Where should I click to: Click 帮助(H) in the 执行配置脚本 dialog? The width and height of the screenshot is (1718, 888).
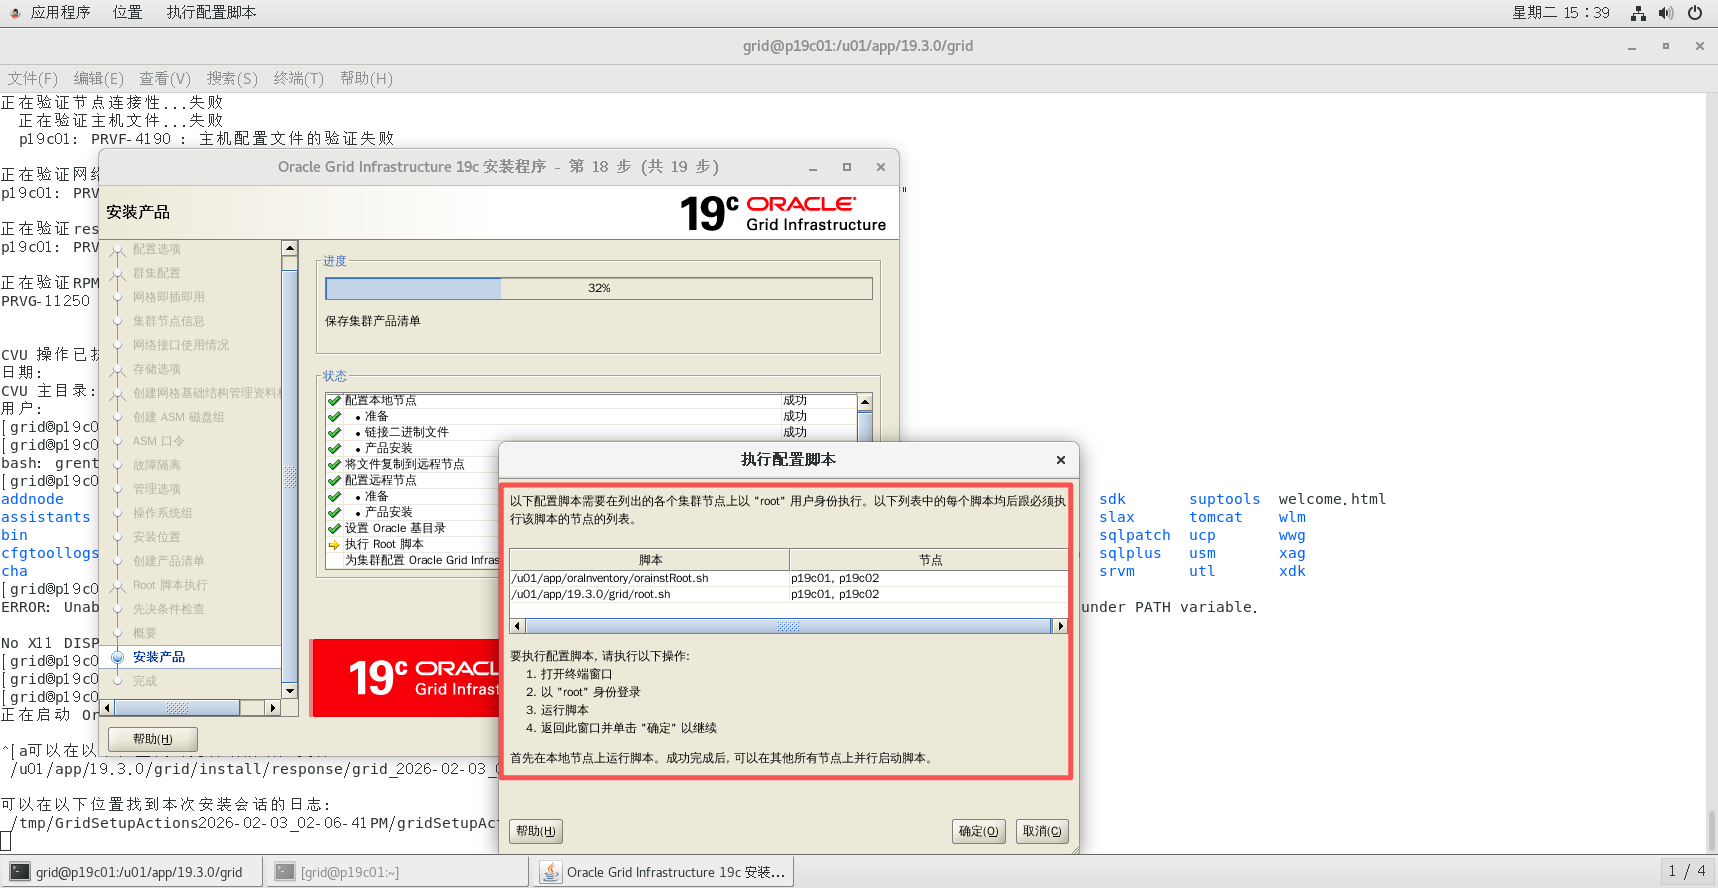point(536,831)
